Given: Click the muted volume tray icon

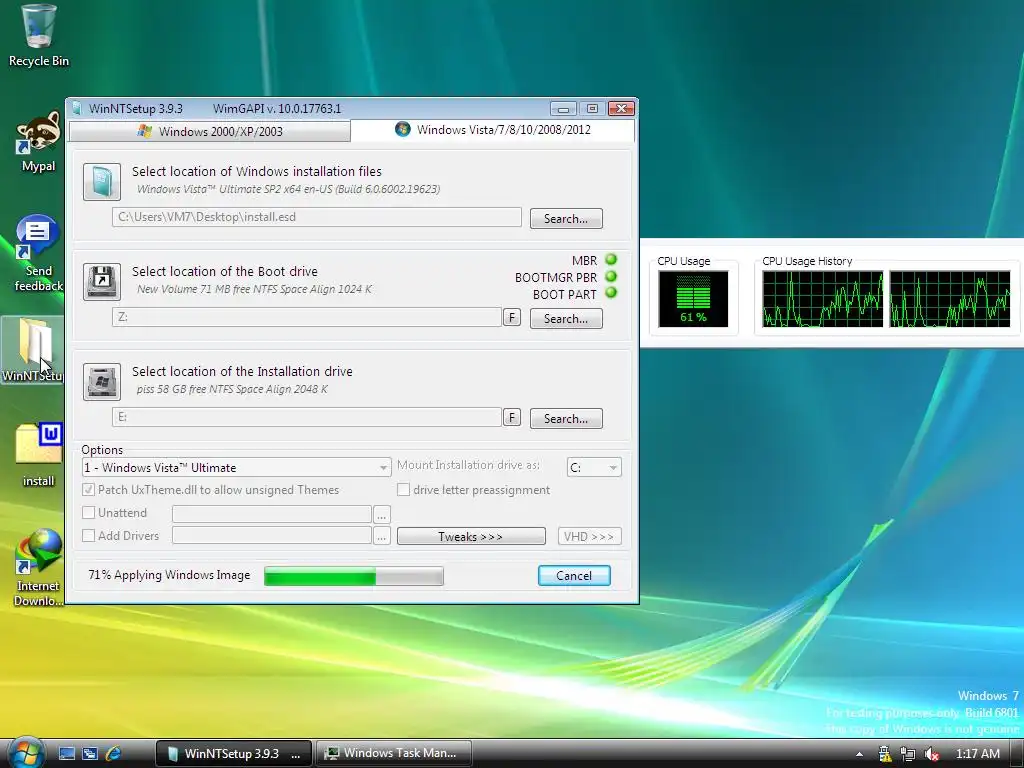Looking at the screenshot, I should click(x=932, y=754).
